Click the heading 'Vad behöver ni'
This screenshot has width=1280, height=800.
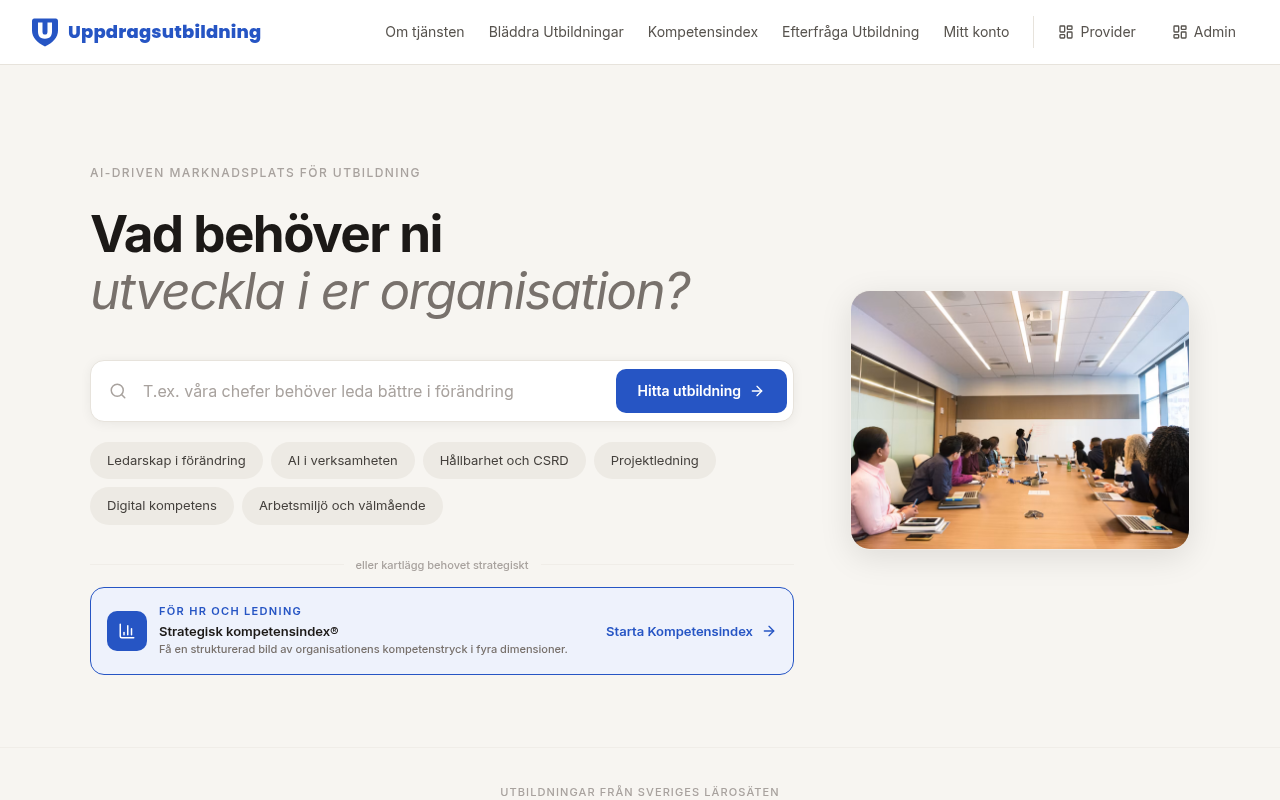(x=266, y=234)
